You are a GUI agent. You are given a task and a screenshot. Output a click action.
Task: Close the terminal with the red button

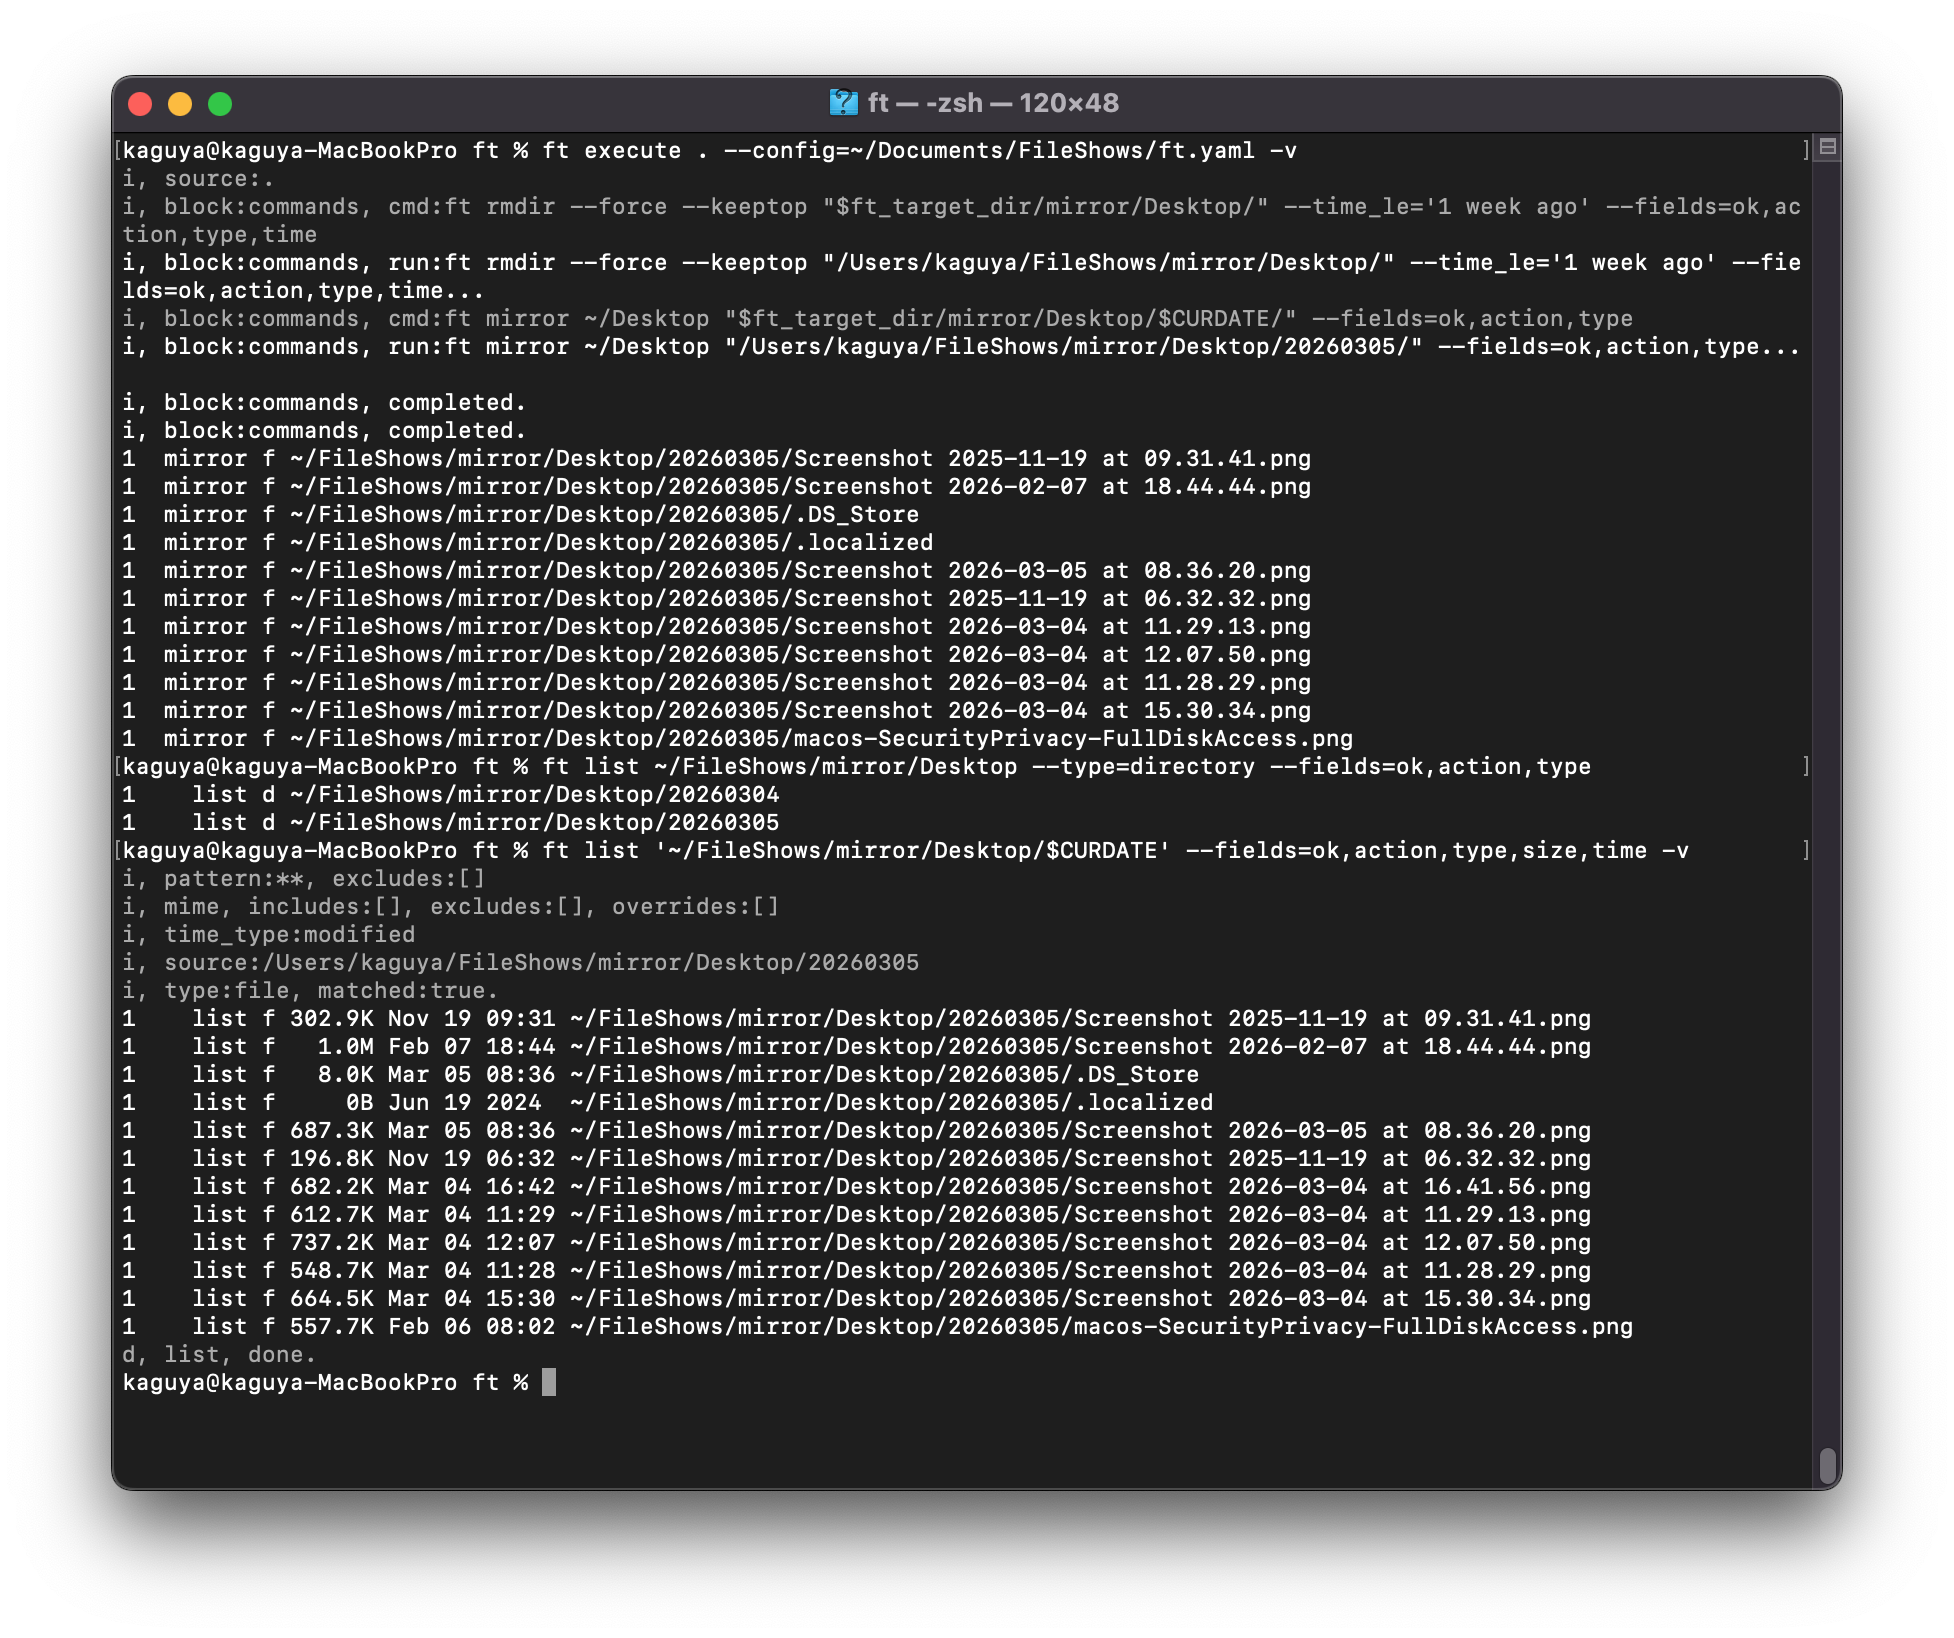[140, 104]
